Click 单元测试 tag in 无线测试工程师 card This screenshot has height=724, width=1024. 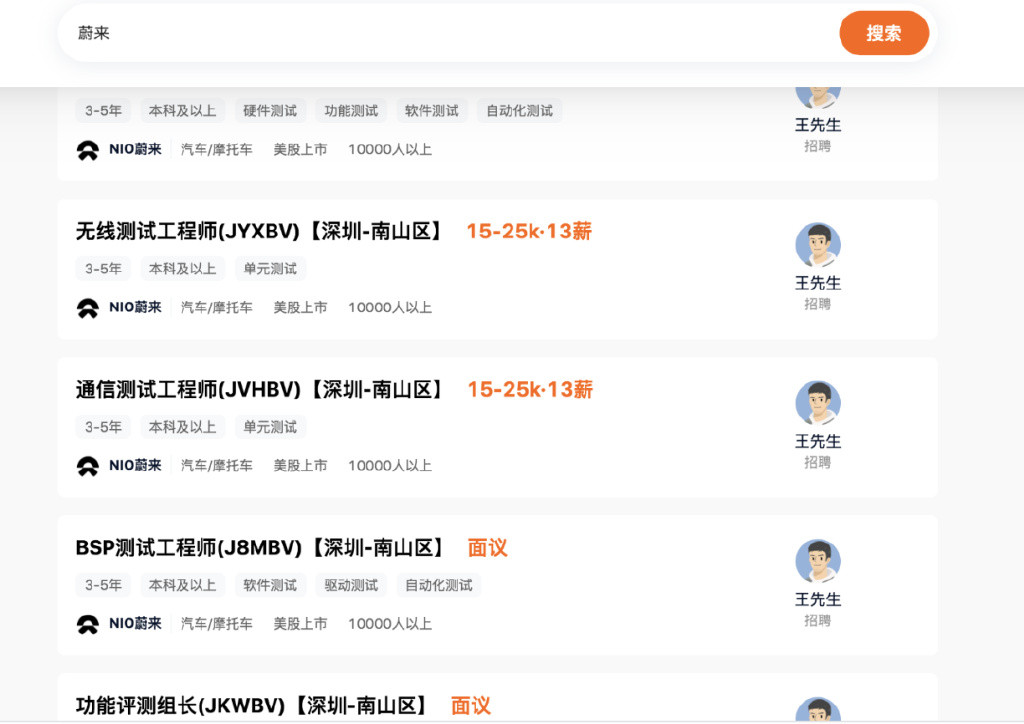tap(270, 269)
